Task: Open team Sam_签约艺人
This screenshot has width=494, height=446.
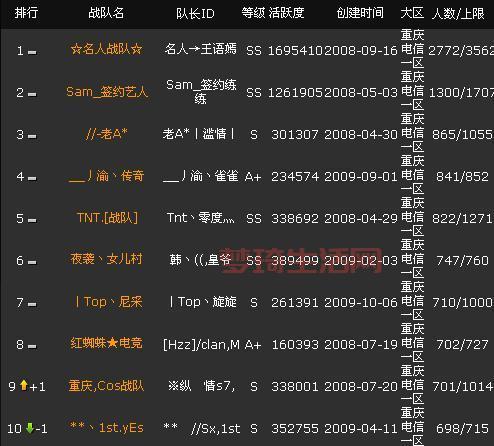Action: coord(107,91)
